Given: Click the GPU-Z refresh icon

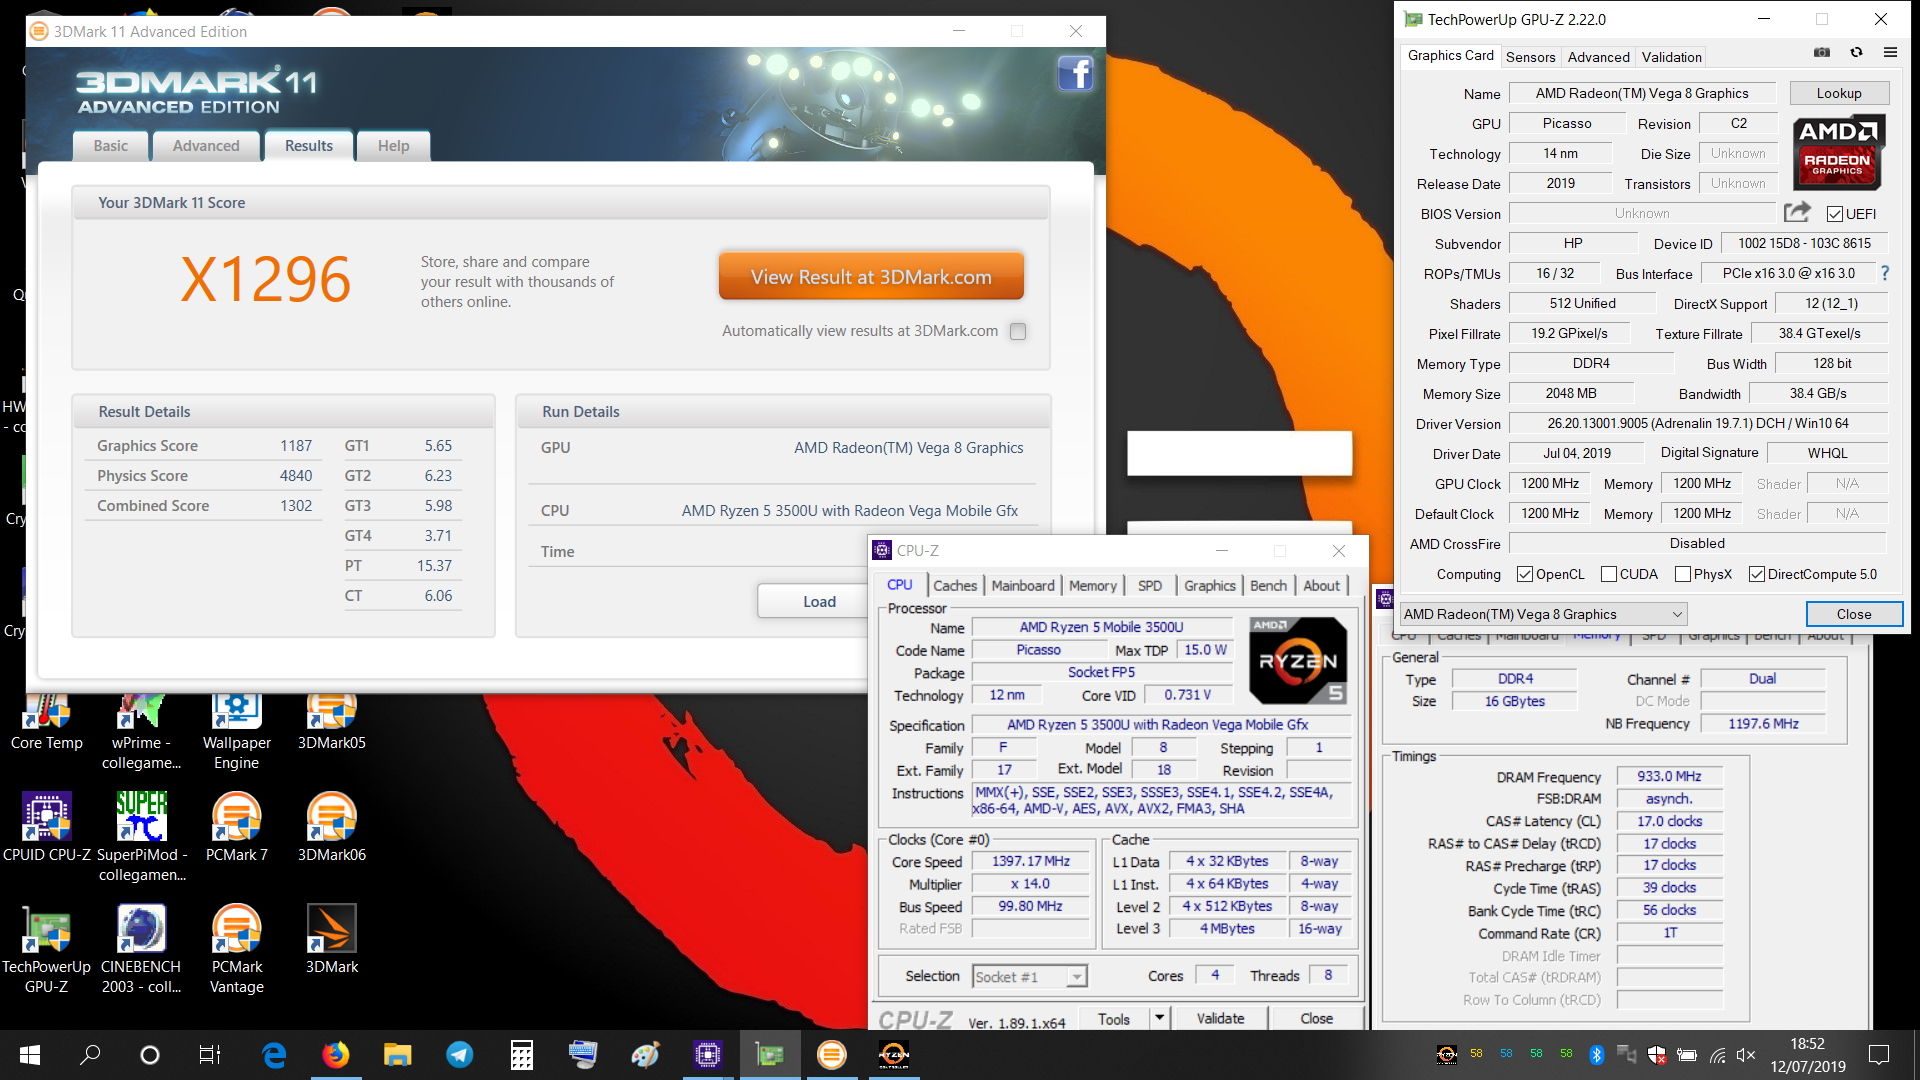Looking at the screenshot, I should pyautogui.click(x=1856, y=53).
